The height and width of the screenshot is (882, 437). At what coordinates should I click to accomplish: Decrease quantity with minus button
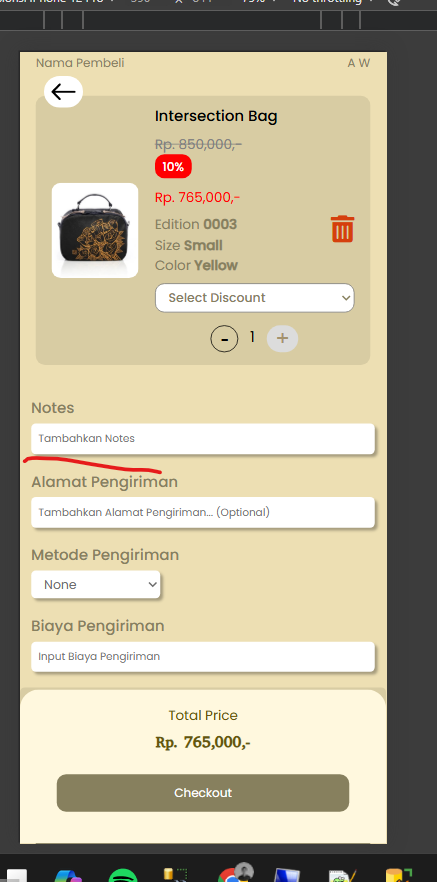coord(224,339)
